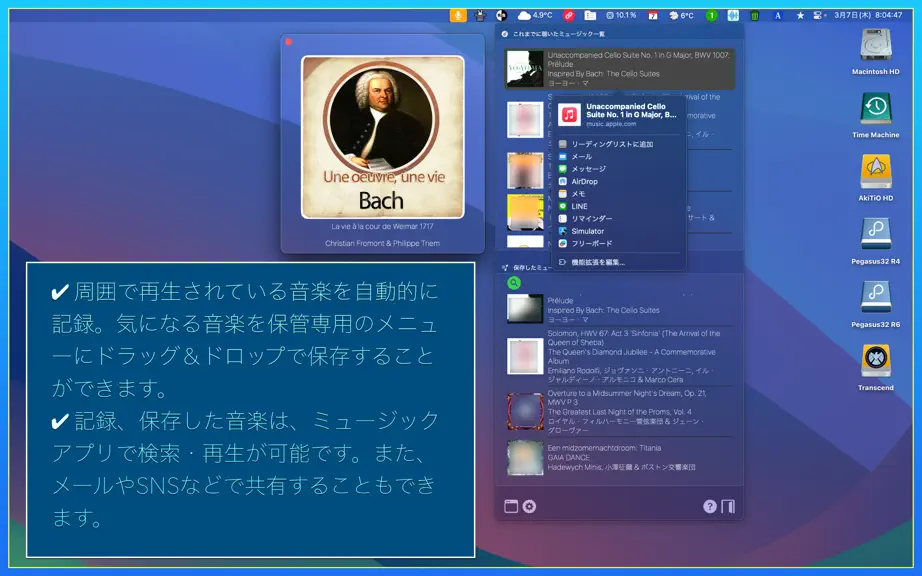Choose メール in the share menu
Screen dimensions: 922x576
617,156
